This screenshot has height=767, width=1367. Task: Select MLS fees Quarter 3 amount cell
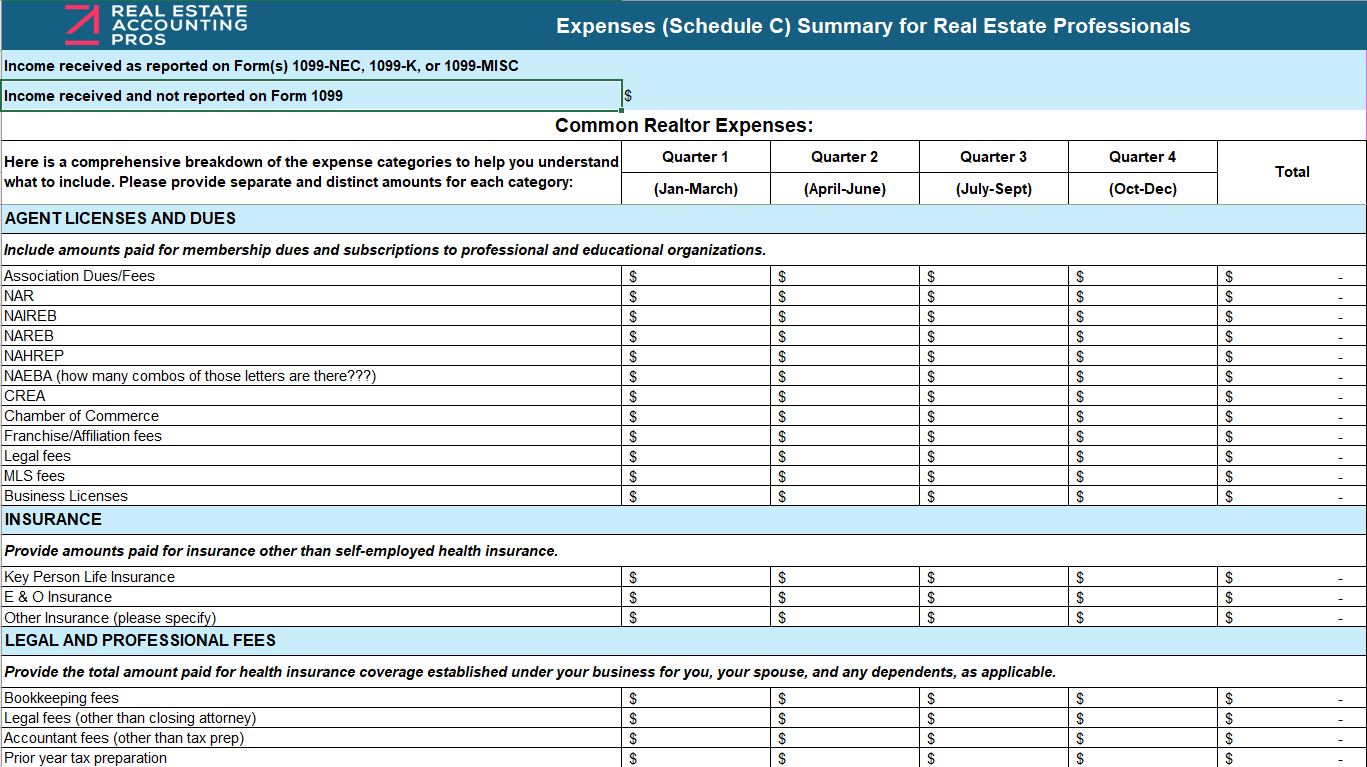point(993,476)
